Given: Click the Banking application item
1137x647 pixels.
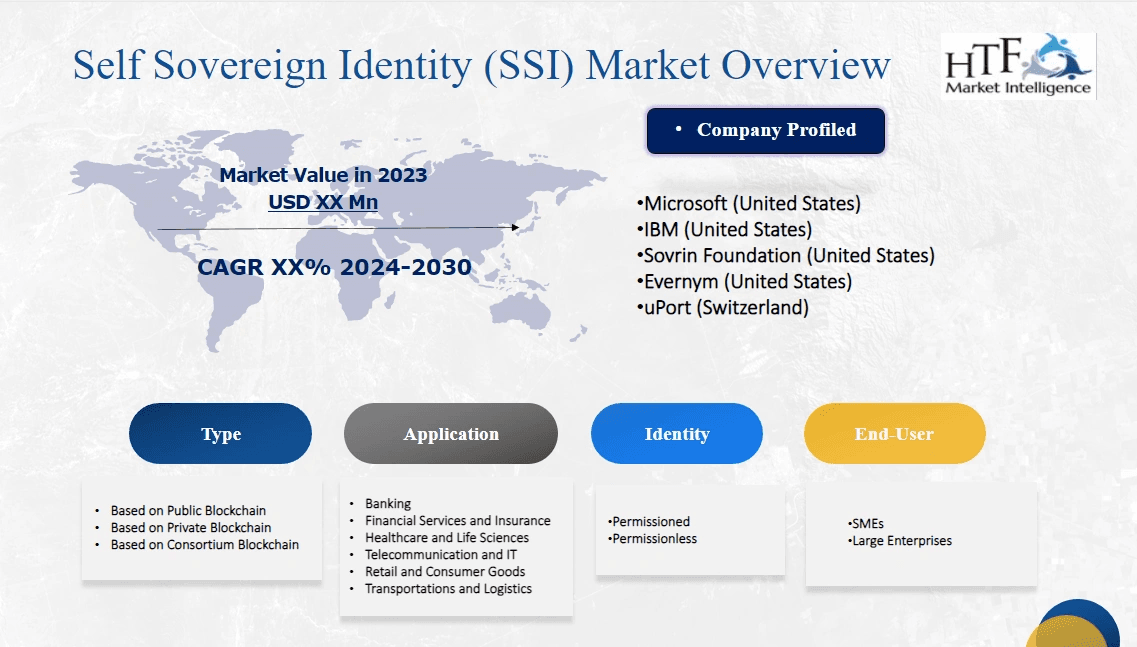Looking at the screenshot, I should point(388,503).
